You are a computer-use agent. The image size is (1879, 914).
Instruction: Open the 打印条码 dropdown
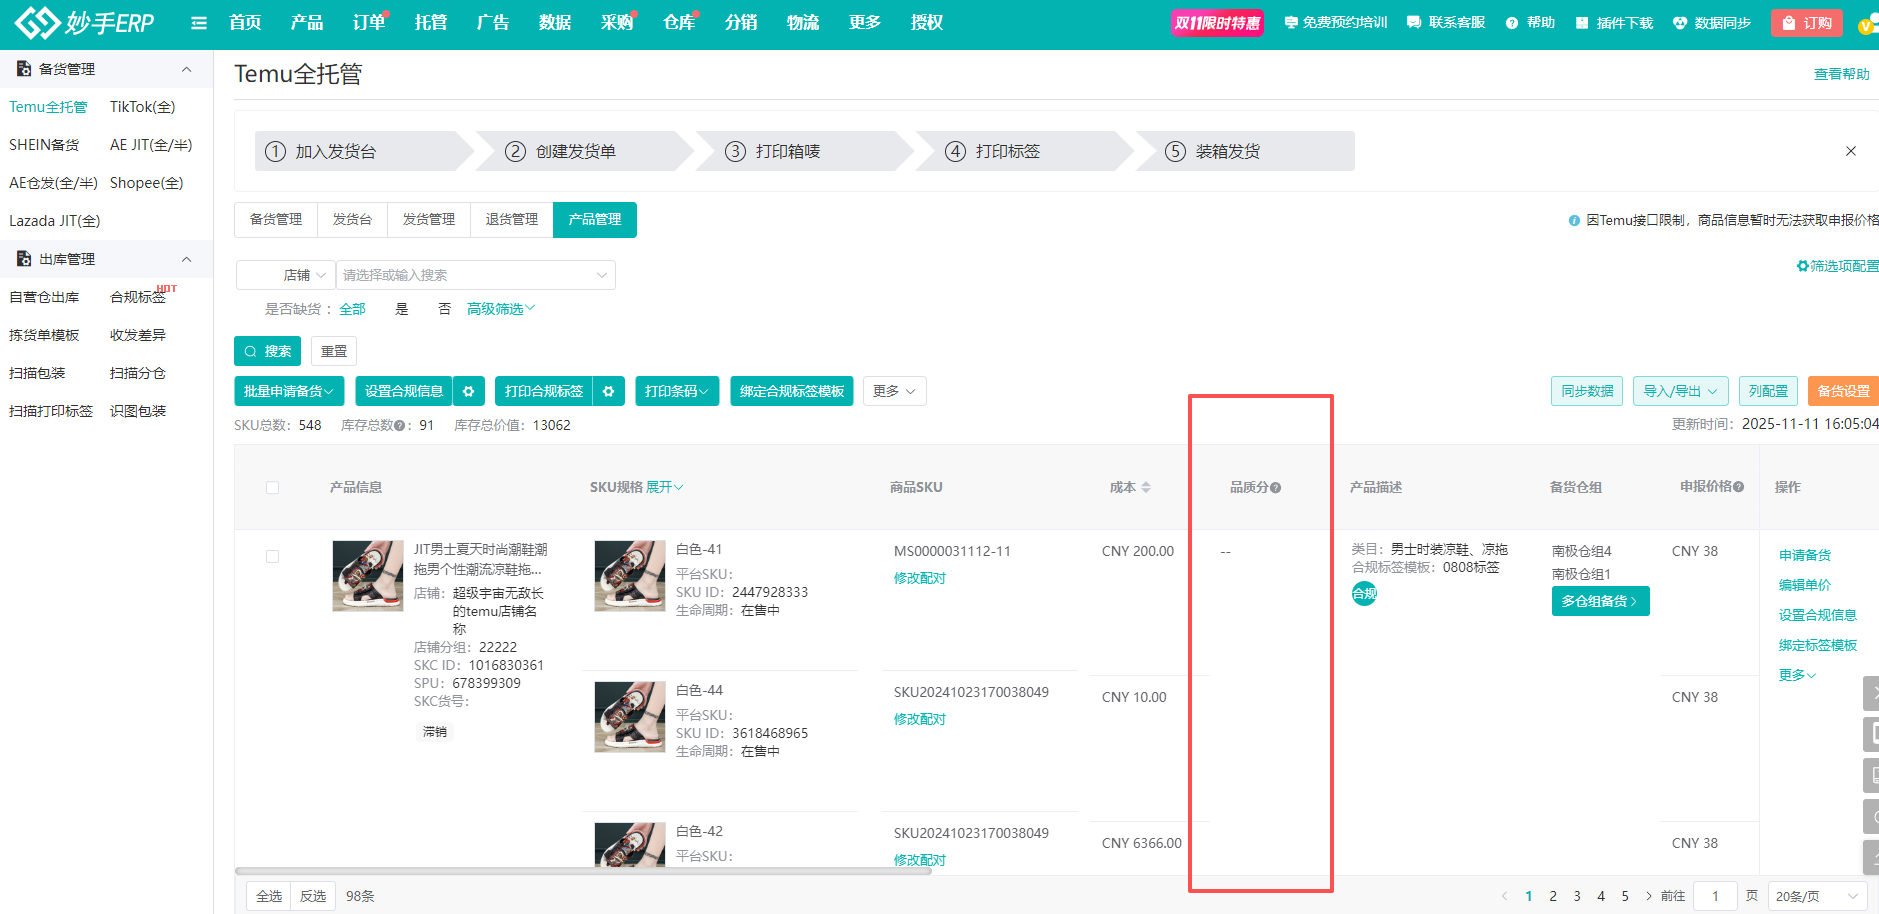point(677,391)
